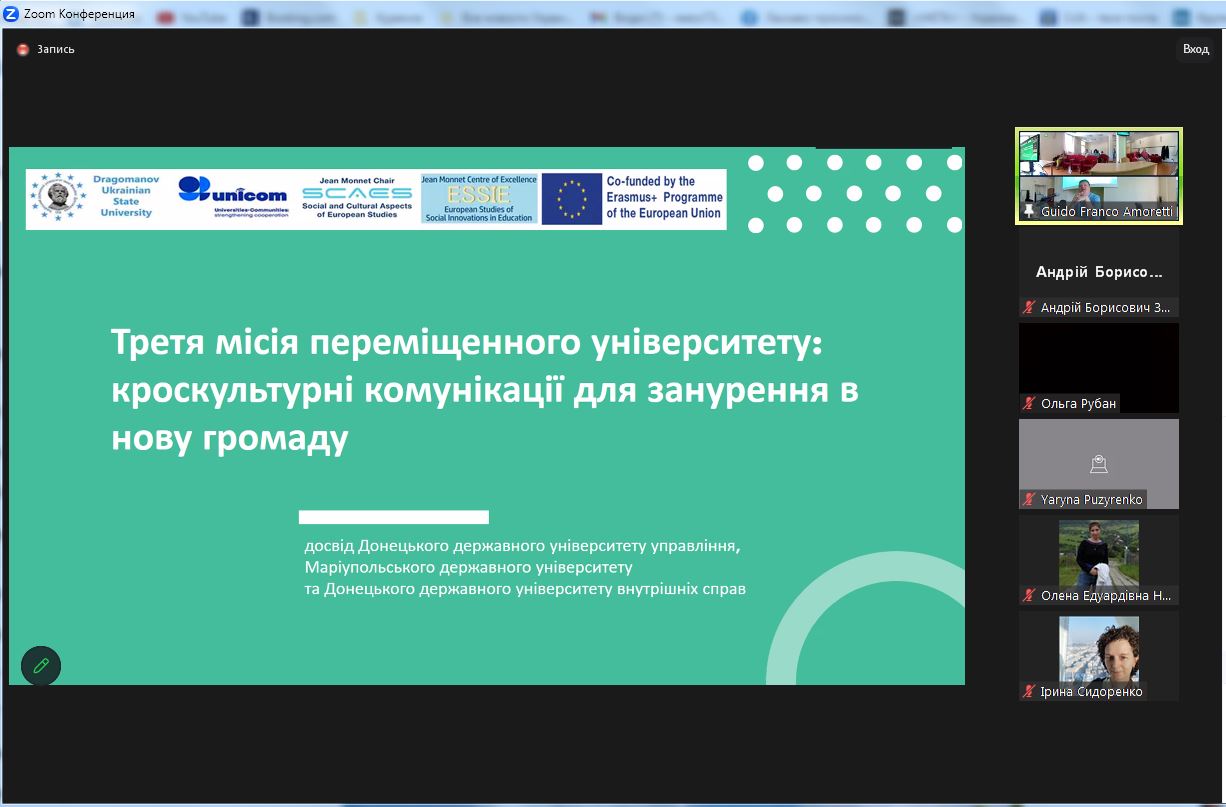Click the pin icon on Guido Franco Amoretti
This screenshot has height=807, width=1226.
(1028, 212)
